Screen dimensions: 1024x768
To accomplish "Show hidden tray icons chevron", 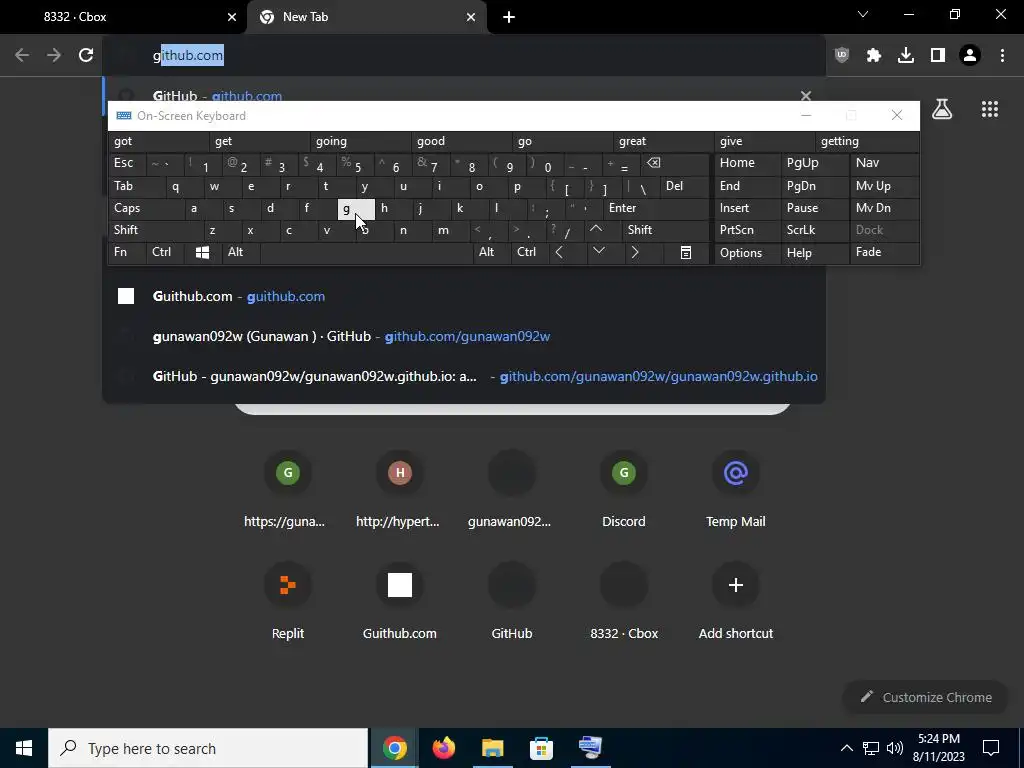I will pyautogui.click(x=846, y=748).
